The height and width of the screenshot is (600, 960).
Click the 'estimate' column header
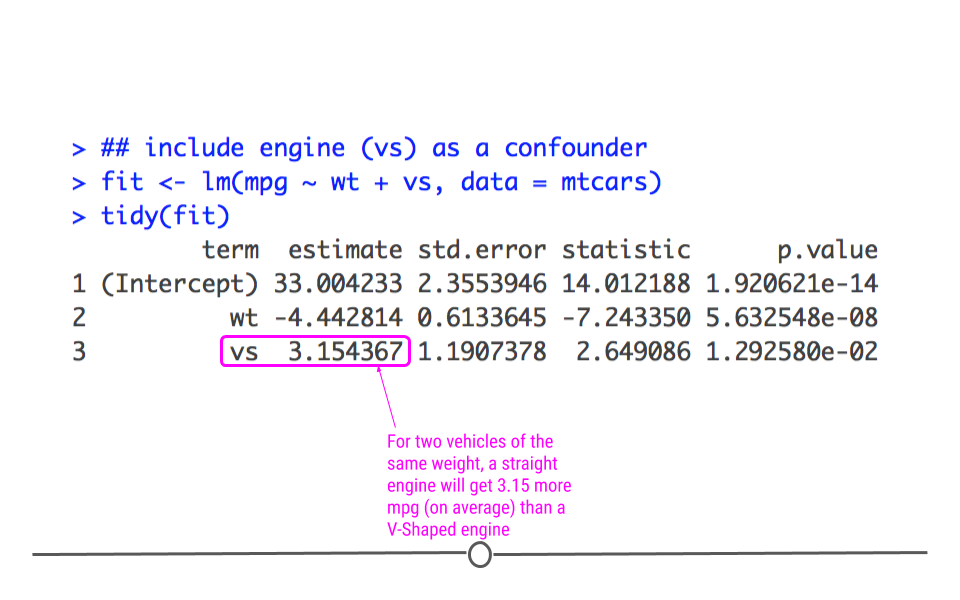tap(345, 250)
